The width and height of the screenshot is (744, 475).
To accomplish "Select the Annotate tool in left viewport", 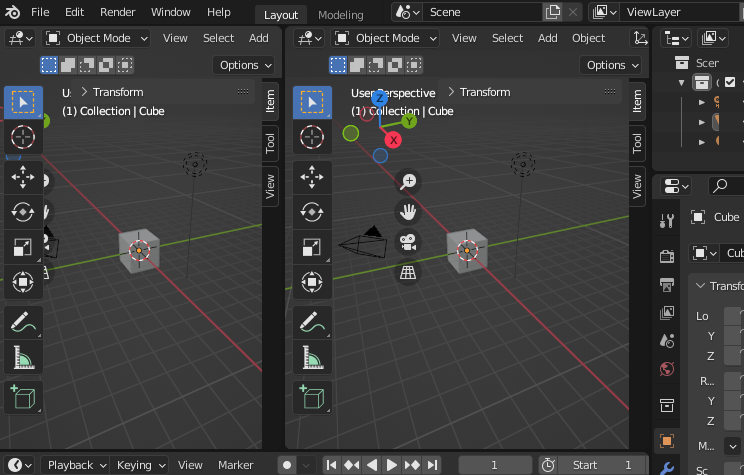I will 23,322.
